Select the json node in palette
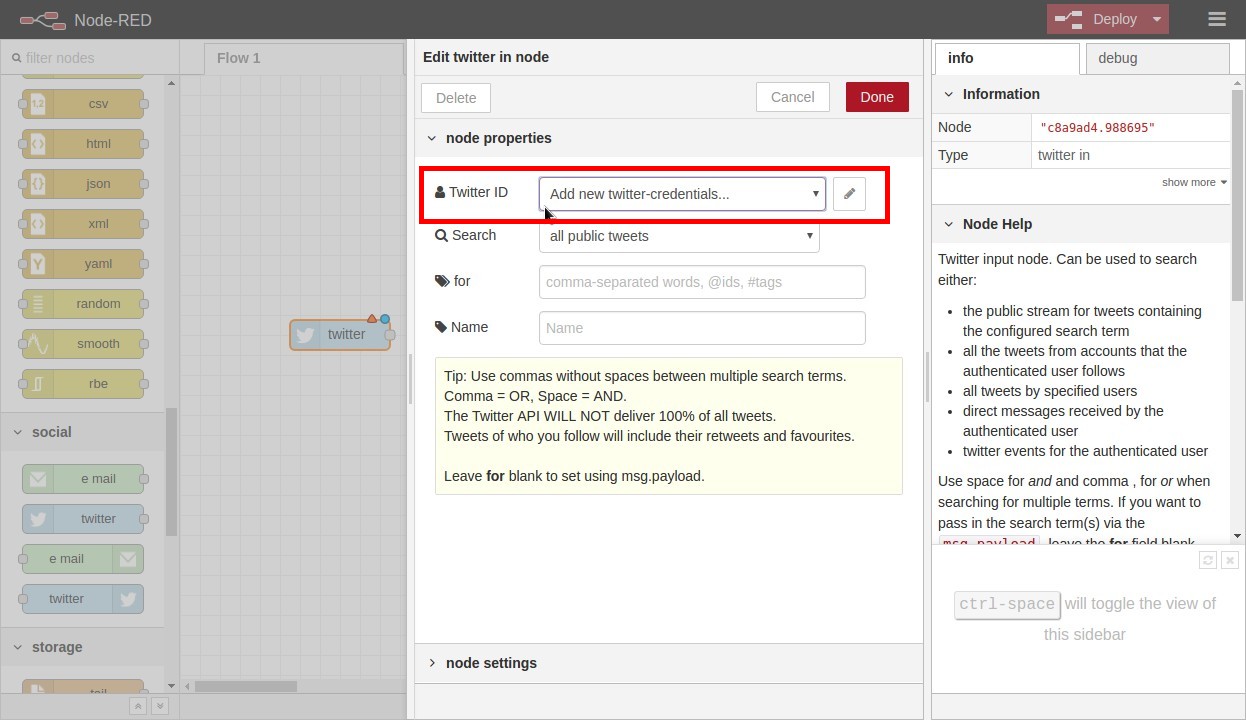This screenshot has width=1246, height=720. point(83,184)
